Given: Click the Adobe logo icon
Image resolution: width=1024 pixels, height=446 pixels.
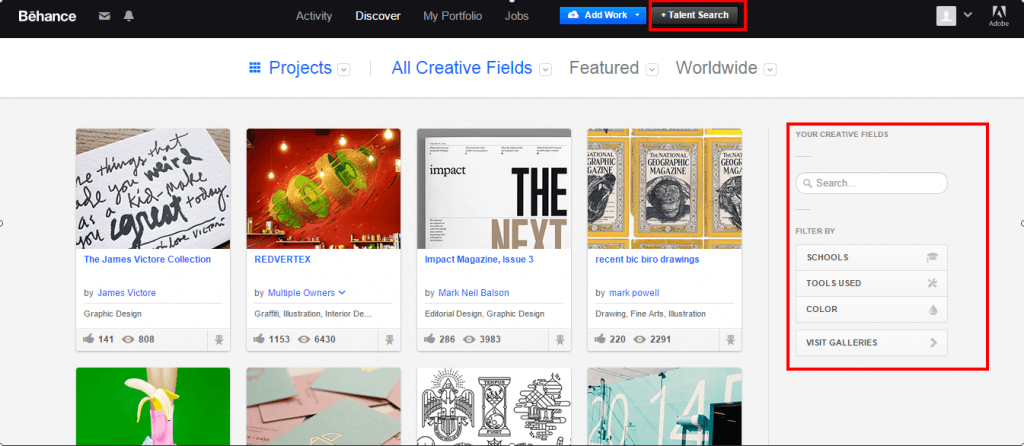Looking at the screenshot, I should [998, 16].
